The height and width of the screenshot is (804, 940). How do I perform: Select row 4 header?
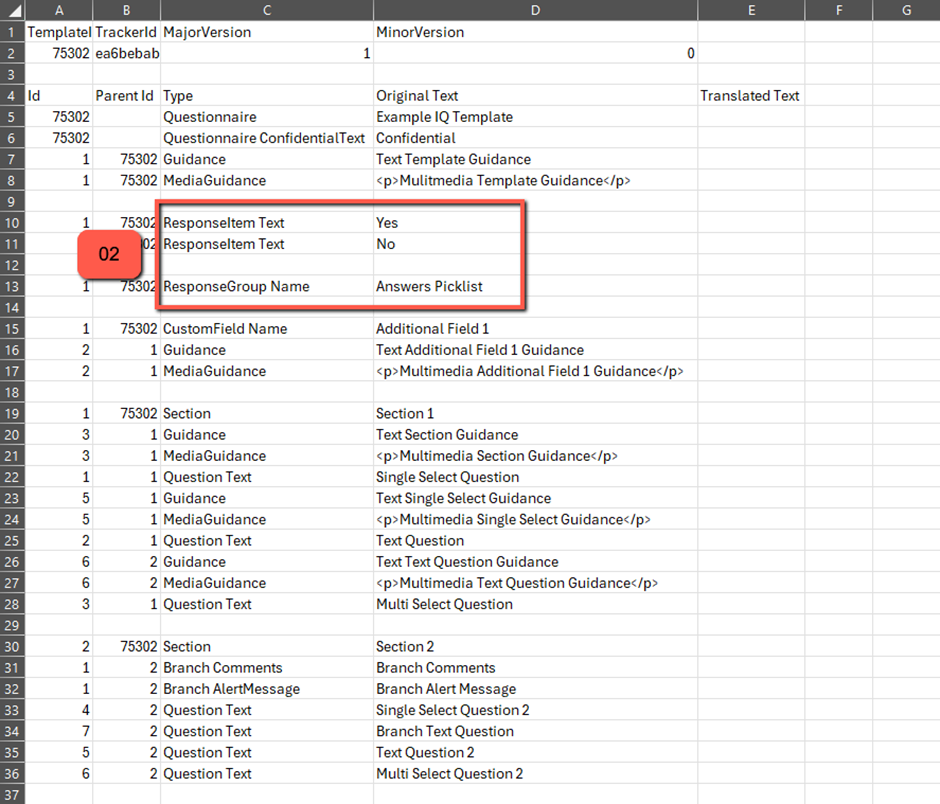point(12,96)
